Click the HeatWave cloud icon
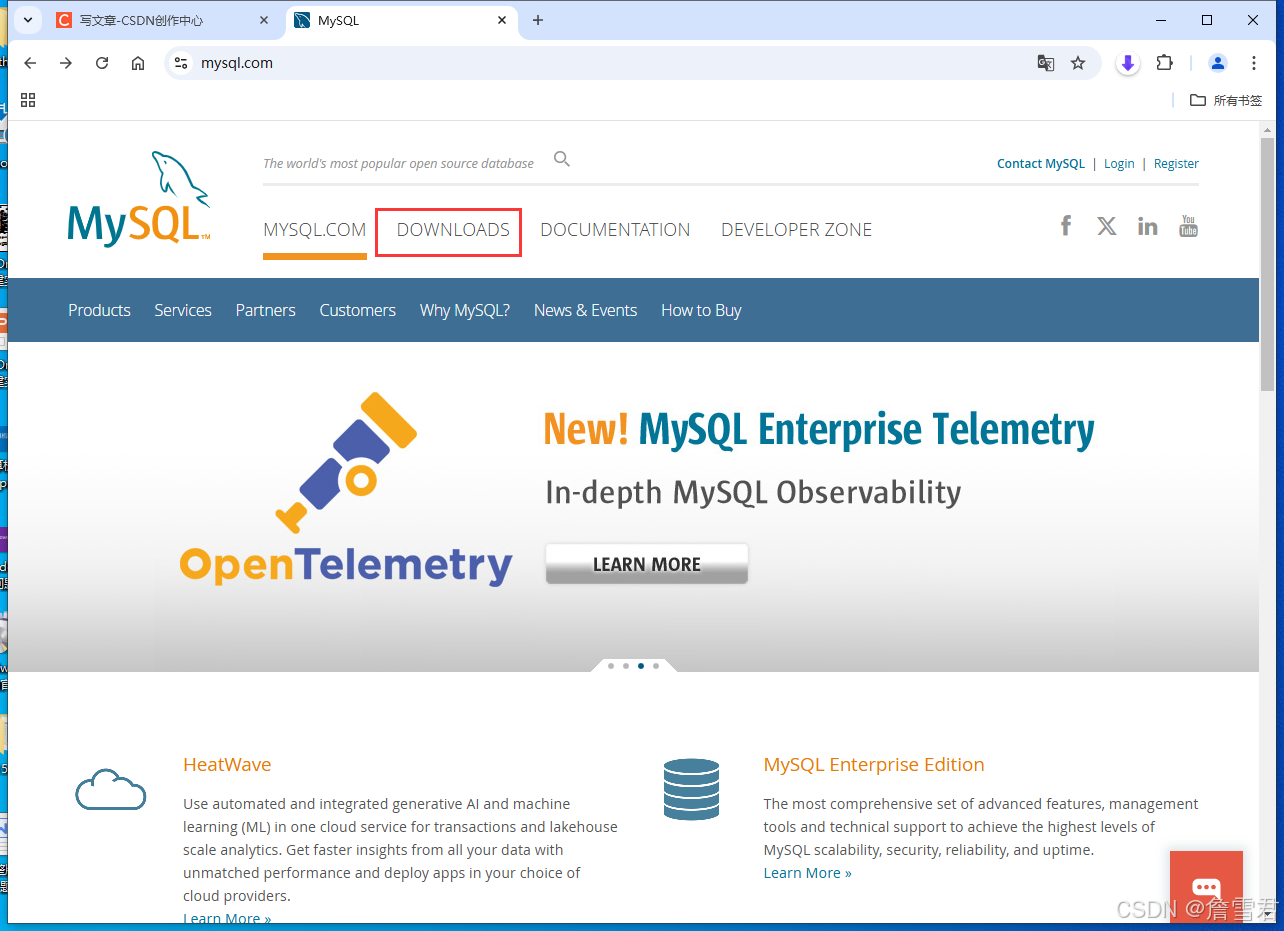This screenshot has width=1284, height=931. 111,790
